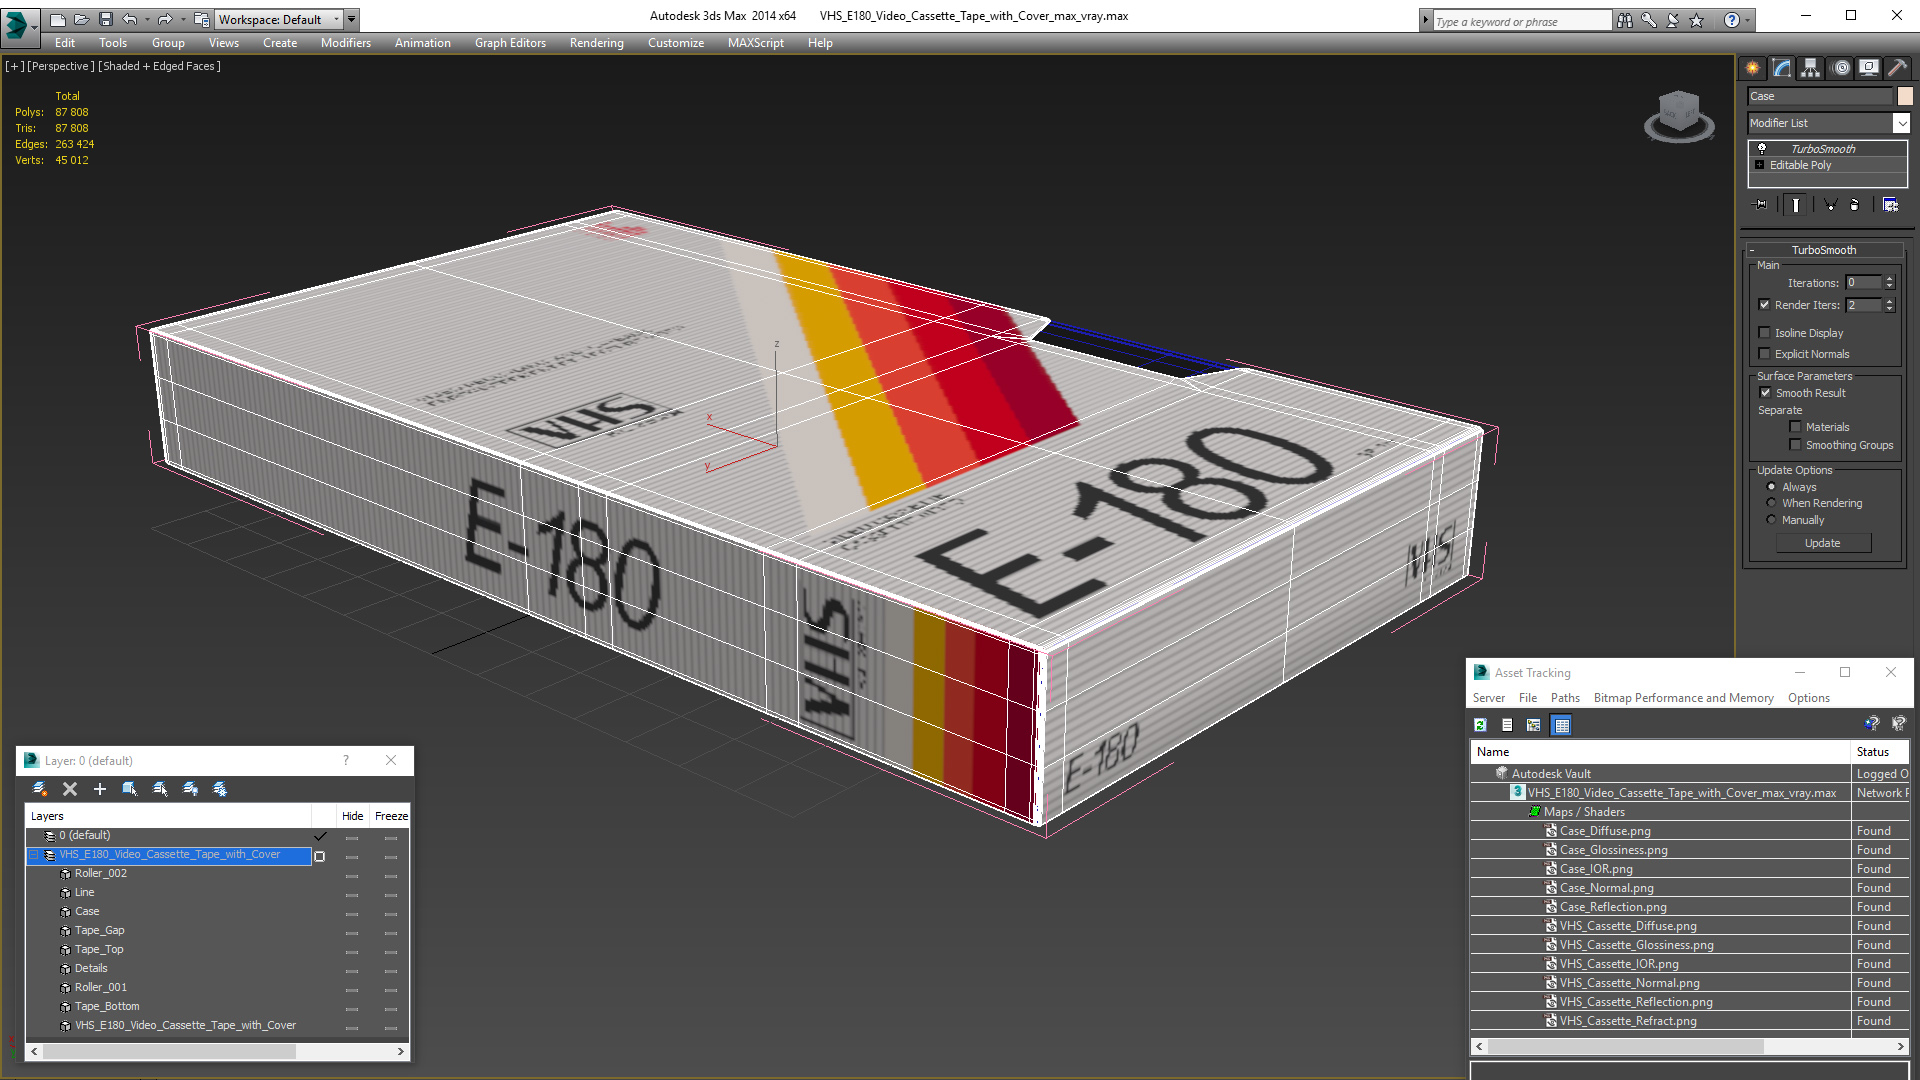Enable Explicit Normals checkbox

(1764, 354)
